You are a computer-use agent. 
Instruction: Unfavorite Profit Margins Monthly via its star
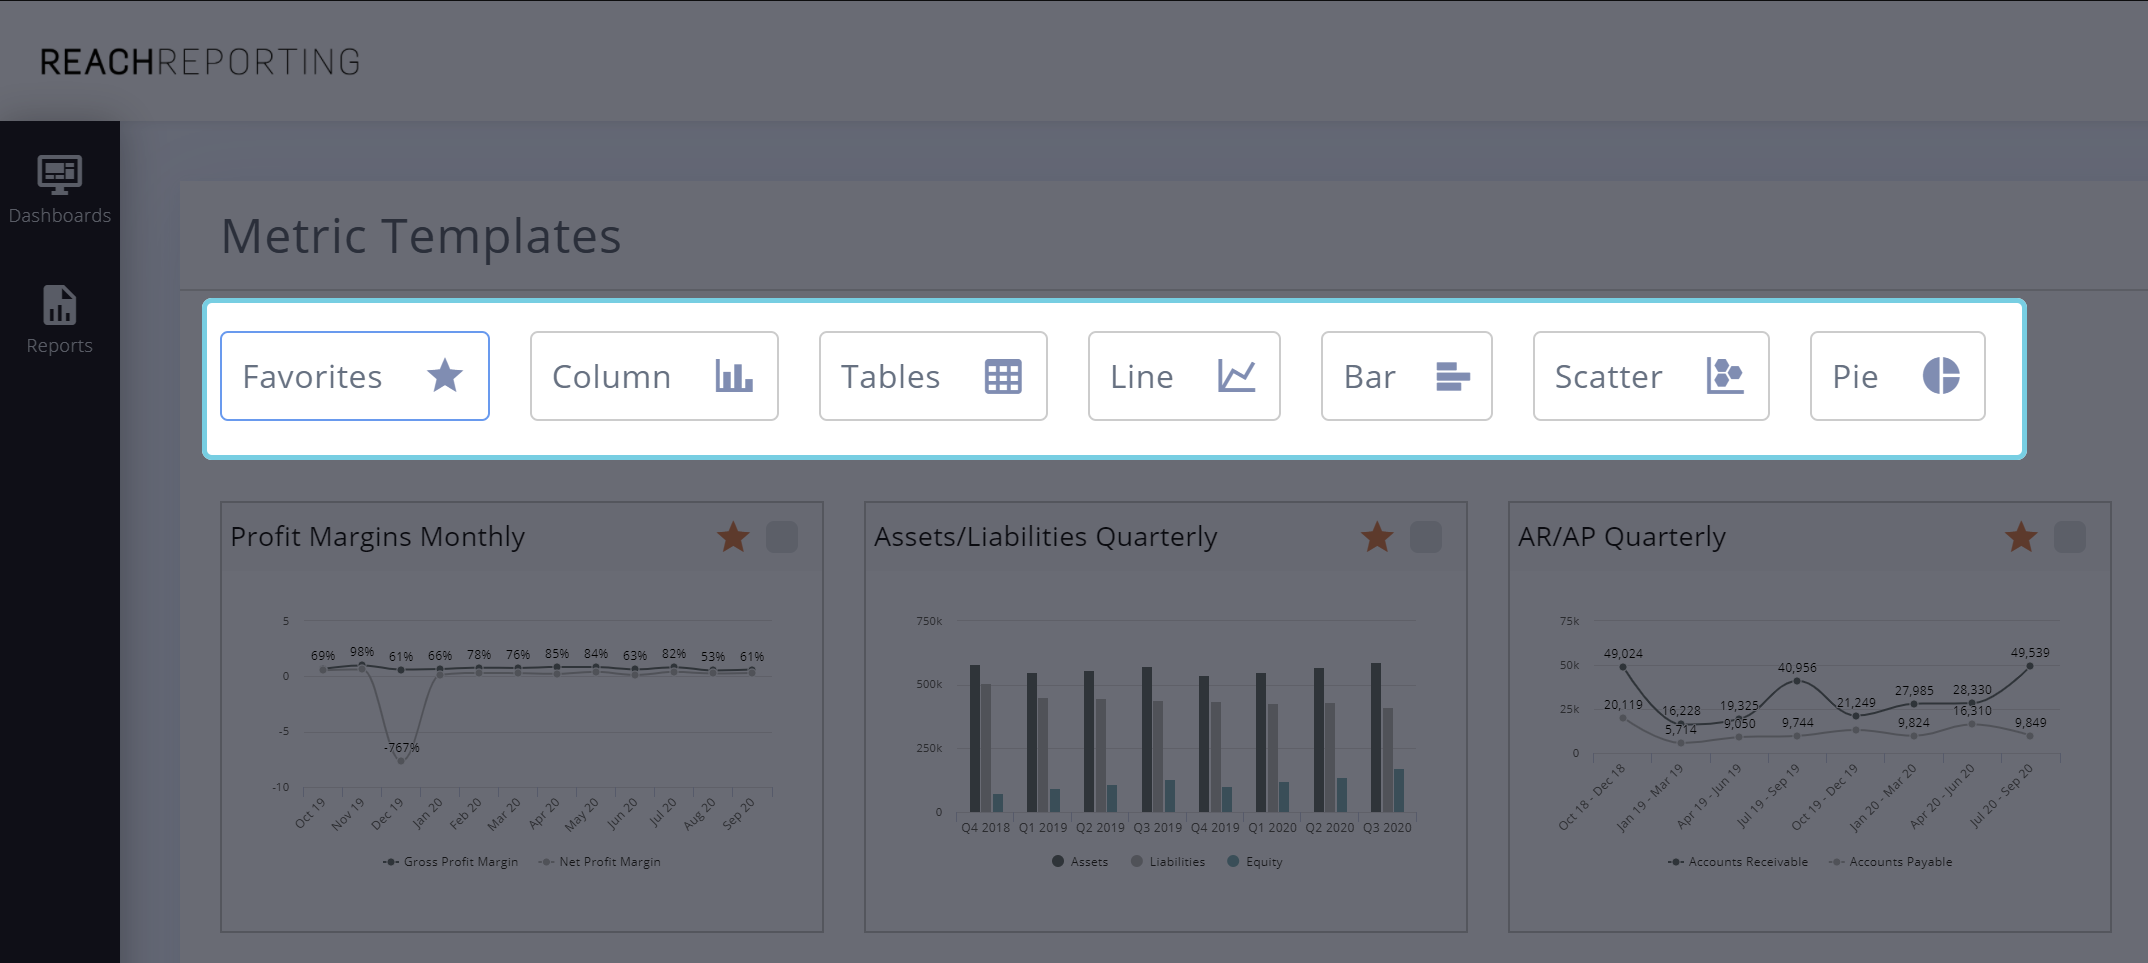point(731,537)
